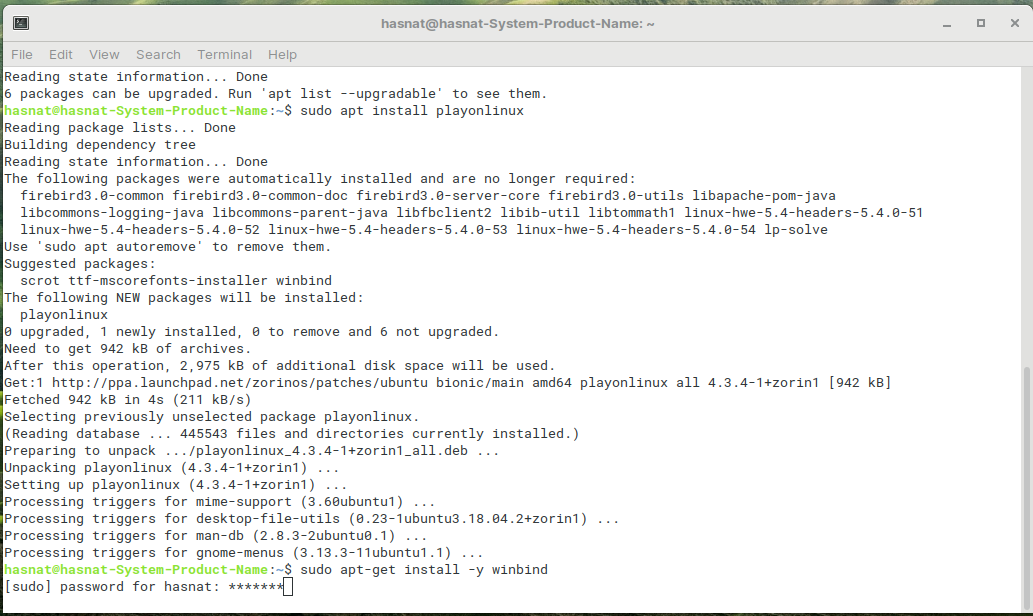Open the Help menu
This screenshot has width=1033, height=616.
pyautogui.click(x=282, y=55)
